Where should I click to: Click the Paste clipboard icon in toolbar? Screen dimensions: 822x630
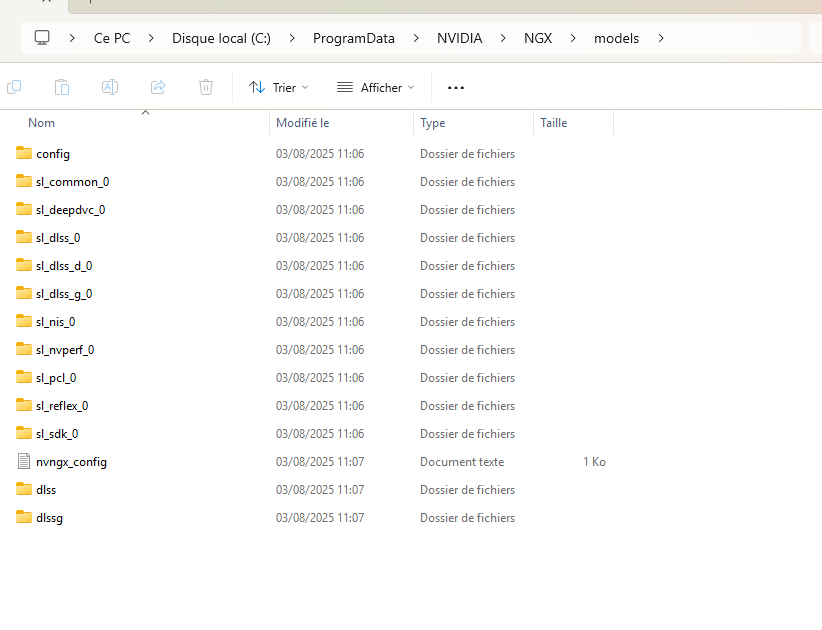point(62,87)
